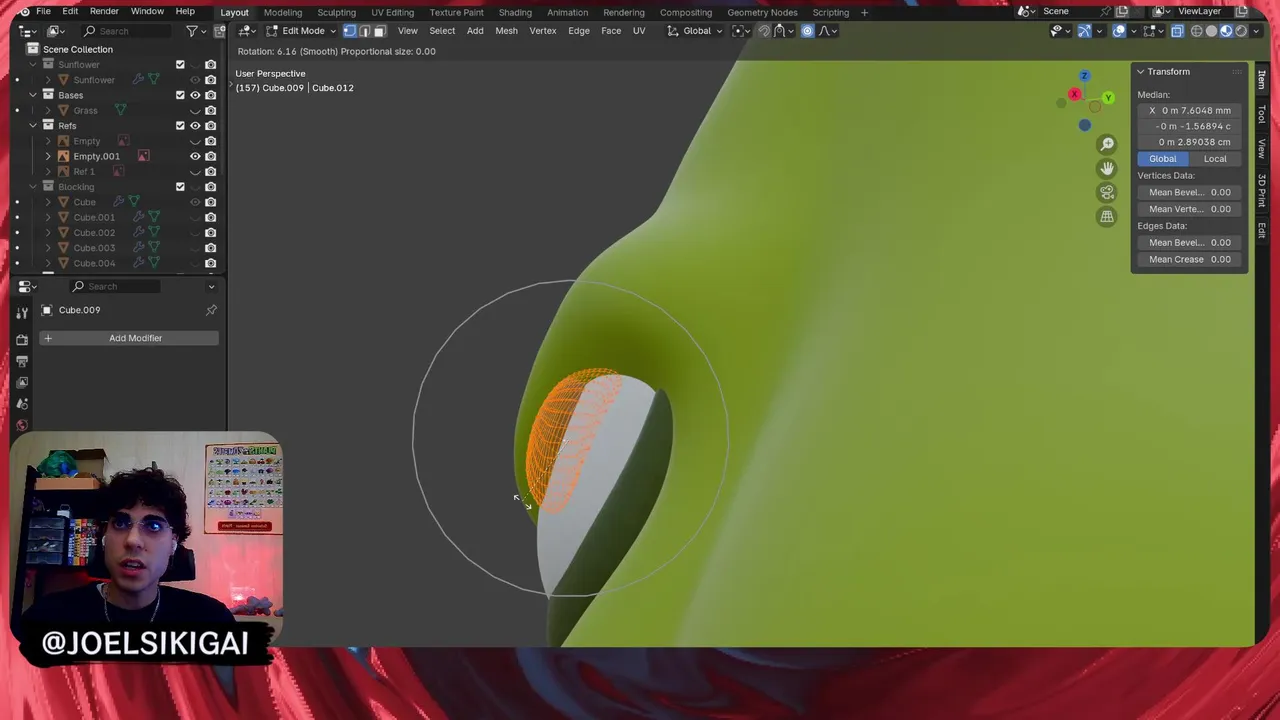The height and width of the screenshot is (720, 1280).
Task: Select edge select mode icon
Action: click(364, 31)
